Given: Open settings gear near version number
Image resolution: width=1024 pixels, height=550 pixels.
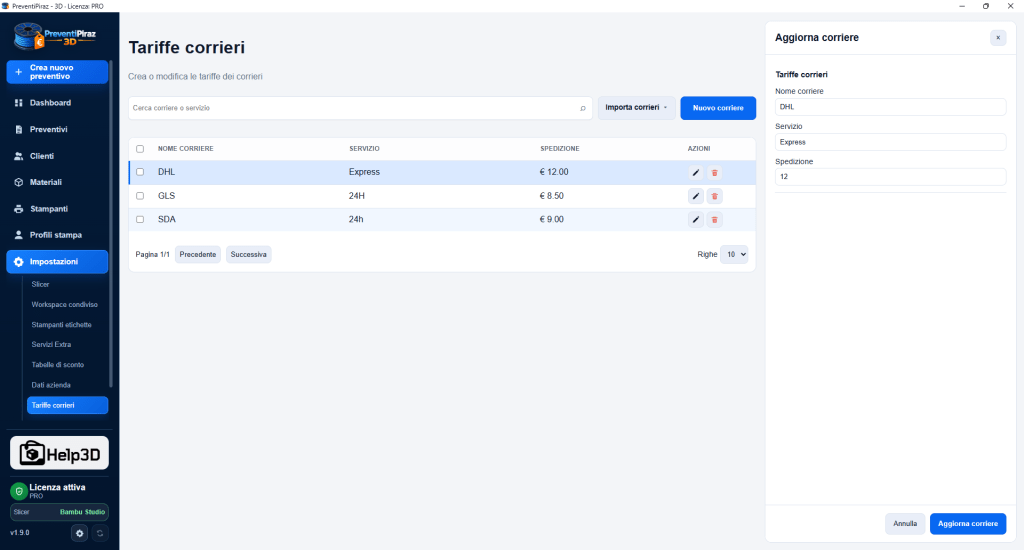Looking at the screenshot, I should coord(80,533).
